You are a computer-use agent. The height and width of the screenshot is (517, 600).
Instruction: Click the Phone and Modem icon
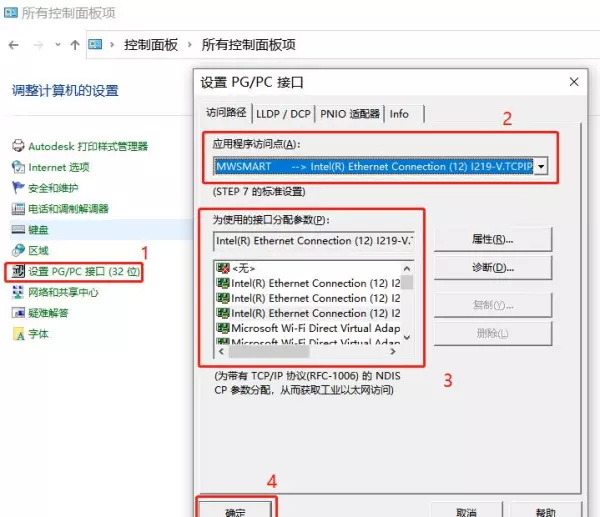click(18, 209)
